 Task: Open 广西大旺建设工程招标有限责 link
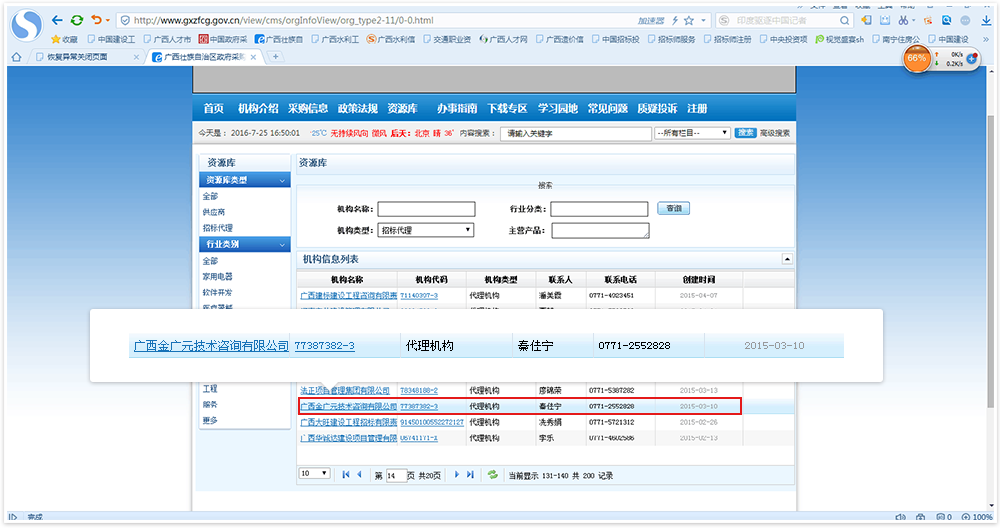click(x=348, y=422)
